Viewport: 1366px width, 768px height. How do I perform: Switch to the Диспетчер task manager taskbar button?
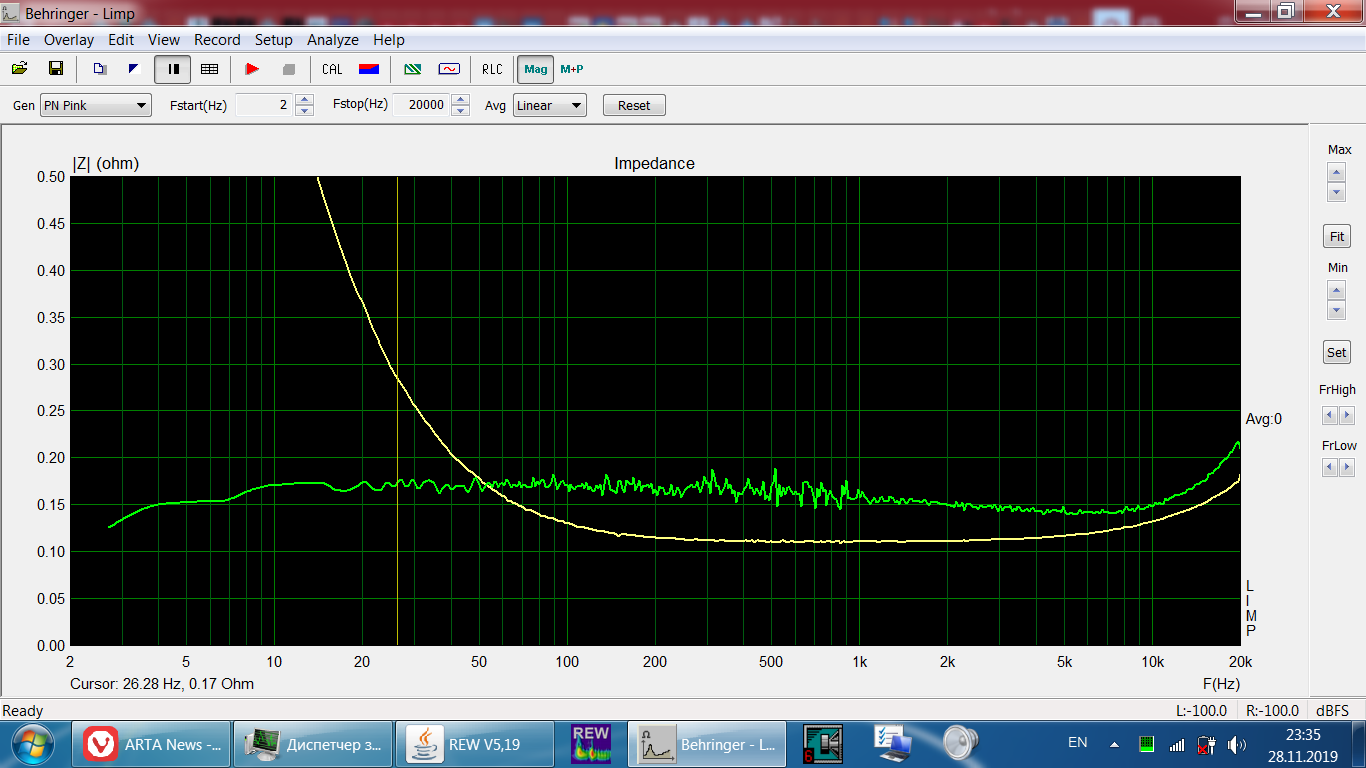312,744
